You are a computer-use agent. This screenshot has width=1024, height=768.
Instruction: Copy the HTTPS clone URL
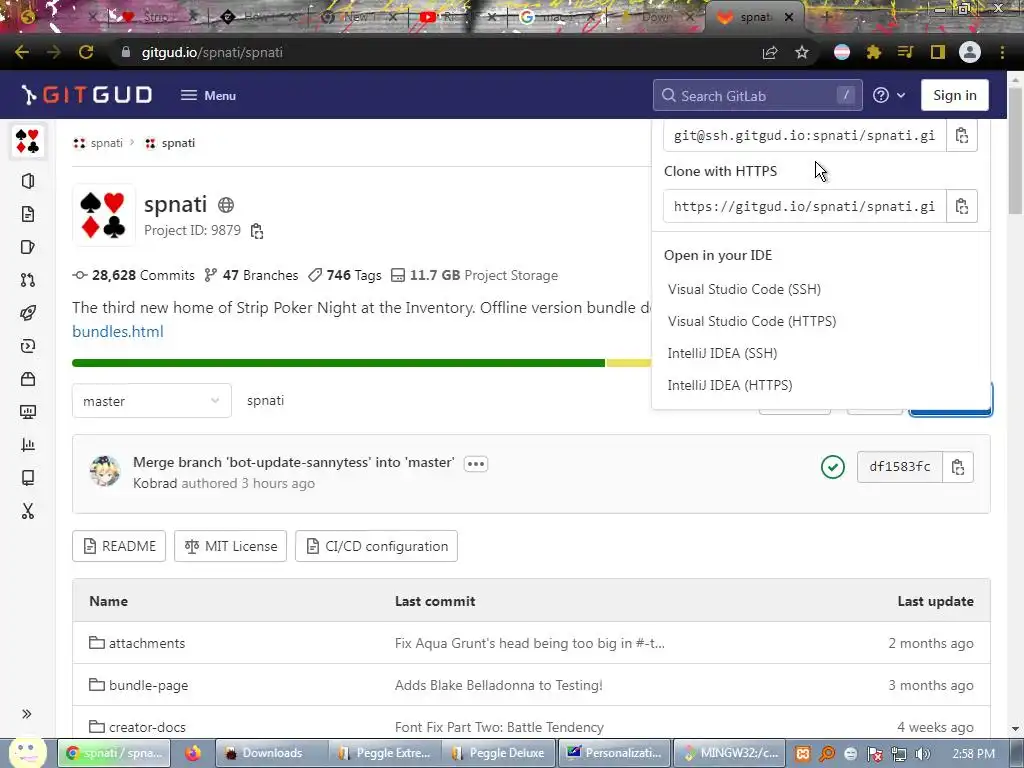coord(961,206)
